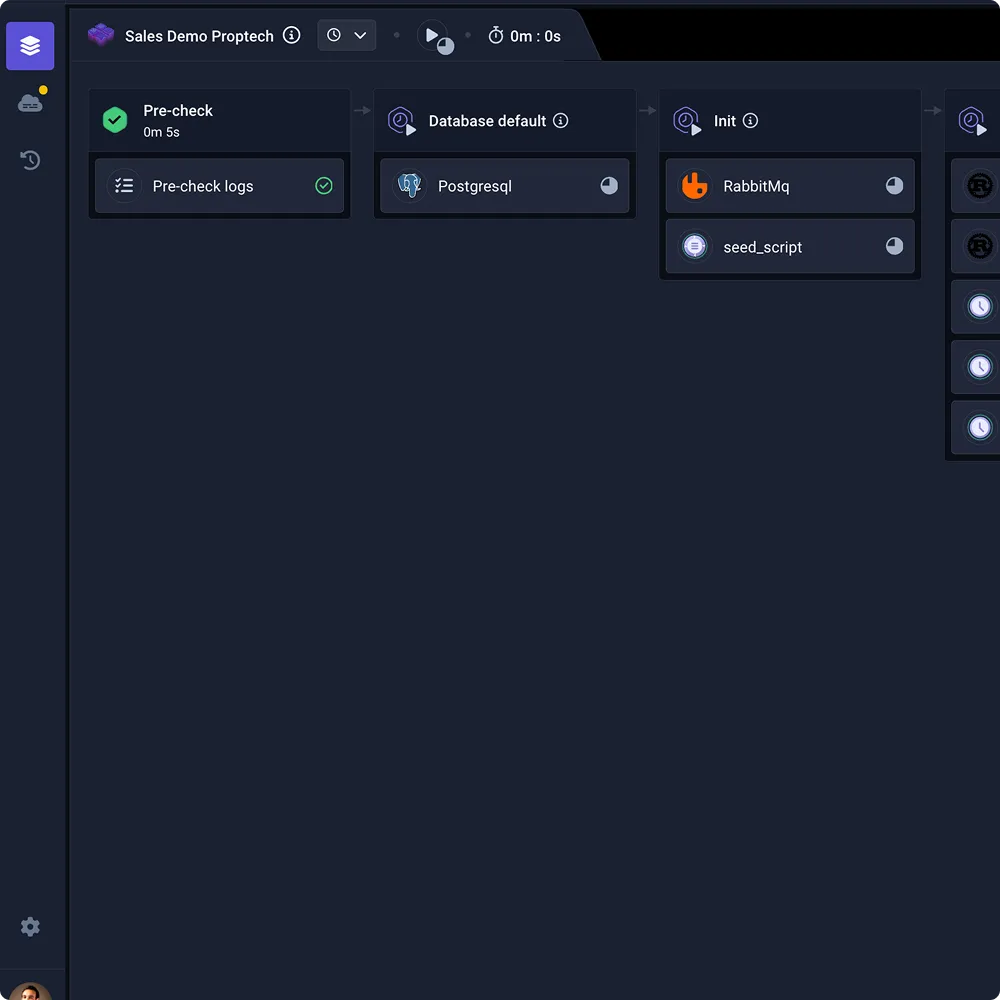The width and height of the screenshot is (1000, 1000).
Task: Show info for Init stage
Action: coord(751,121)
